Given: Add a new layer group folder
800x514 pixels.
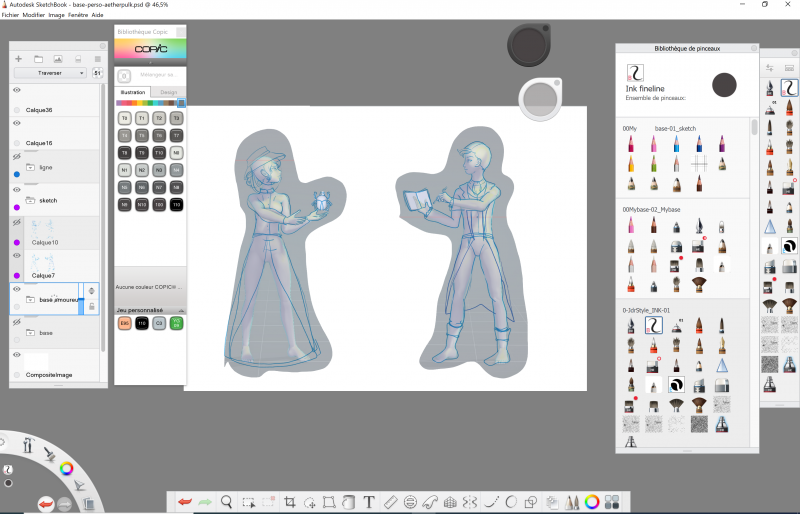Looking at the screenshot, I should tap(38, 59).
